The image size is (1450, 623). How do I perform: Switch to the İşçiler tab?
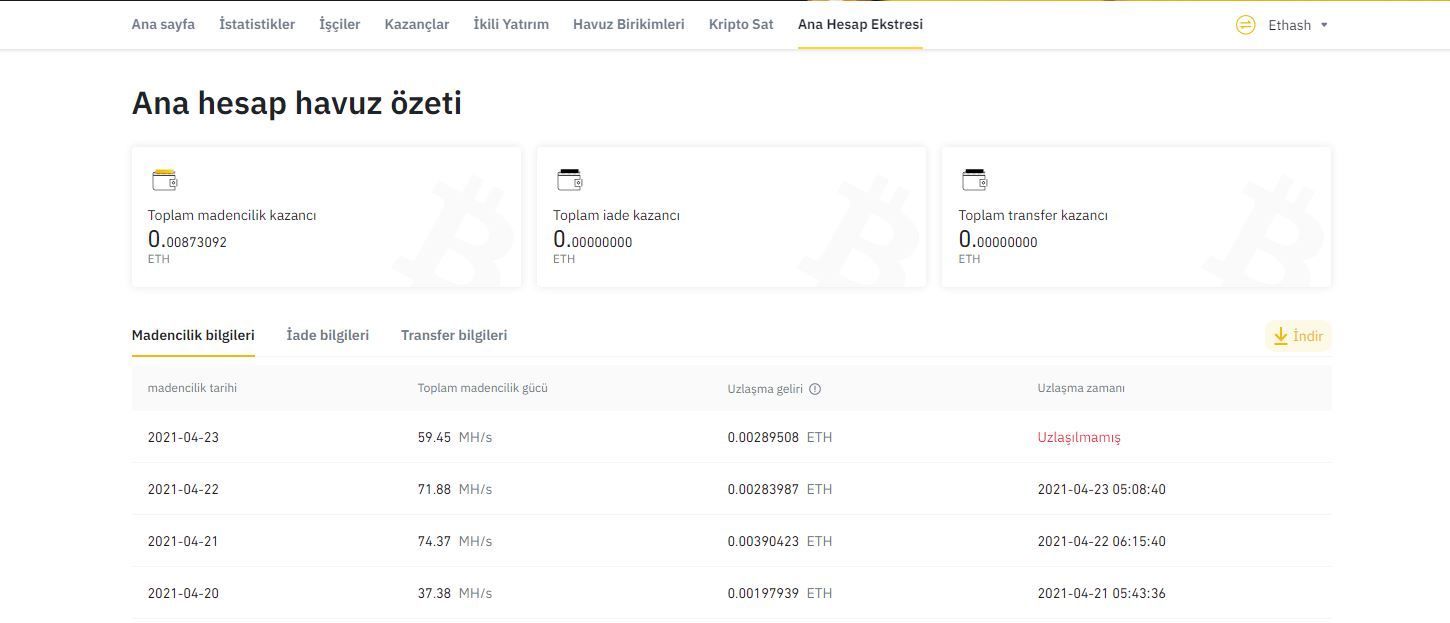coord(340,24)
